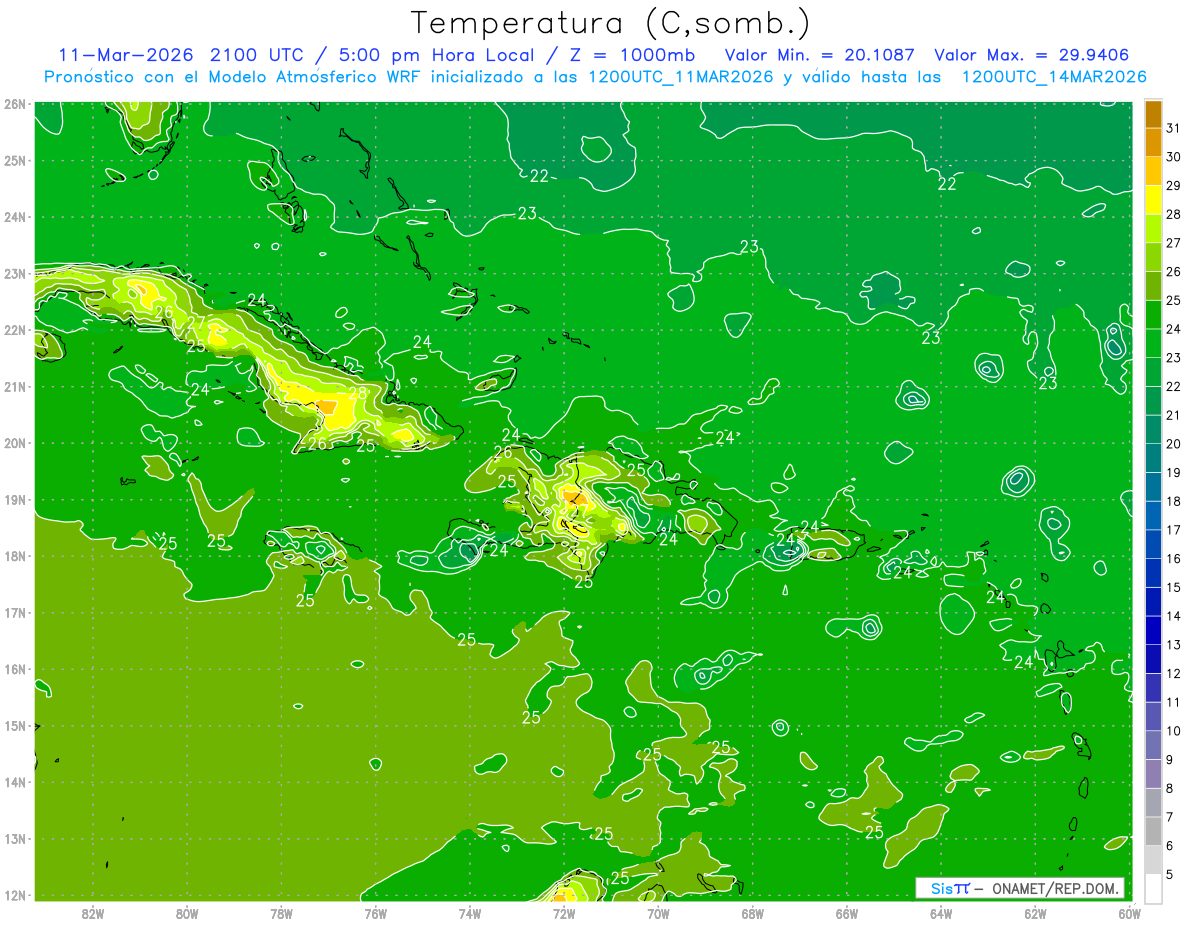Click the 'Valor Min. = 20.1087' reading
1200x927 pixels.
pyautogui.click(x=819, y=55)
